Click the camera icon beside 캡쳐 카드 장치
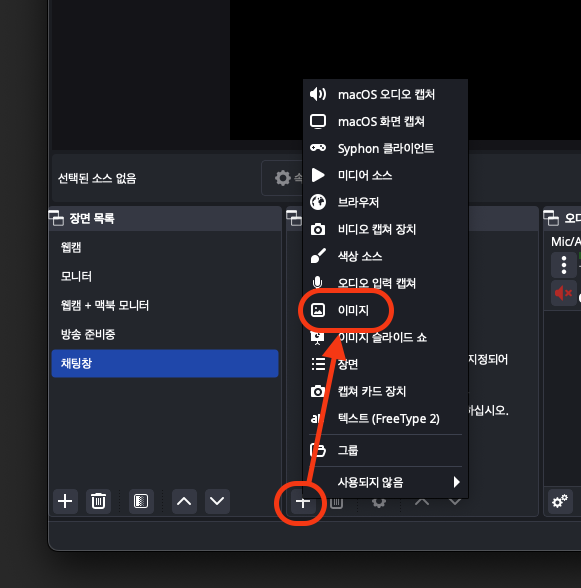Viewport: 581px width, 588px height. point(317,391)
